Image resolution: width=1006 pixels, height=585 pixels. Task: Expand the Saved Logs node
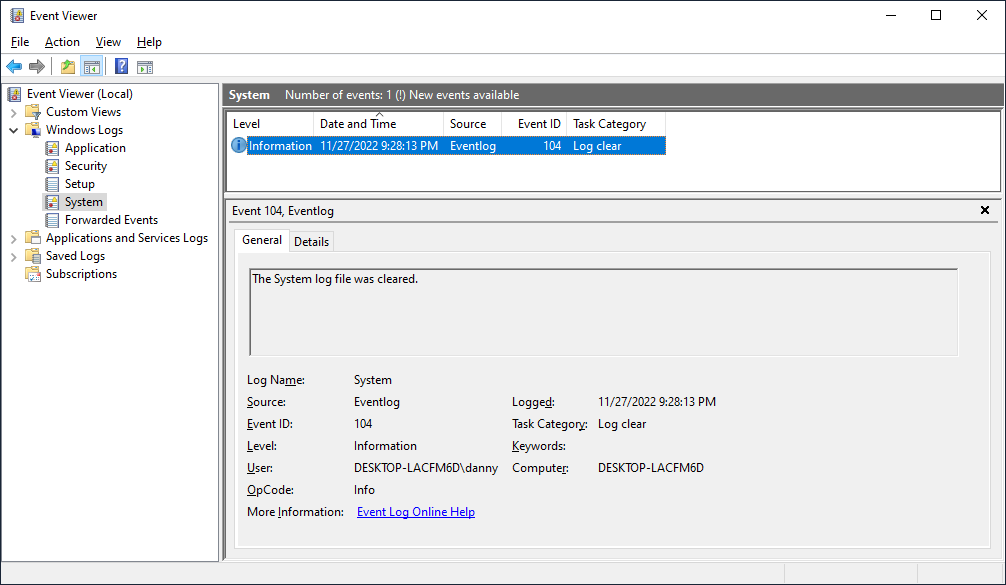tap(13, 257)
